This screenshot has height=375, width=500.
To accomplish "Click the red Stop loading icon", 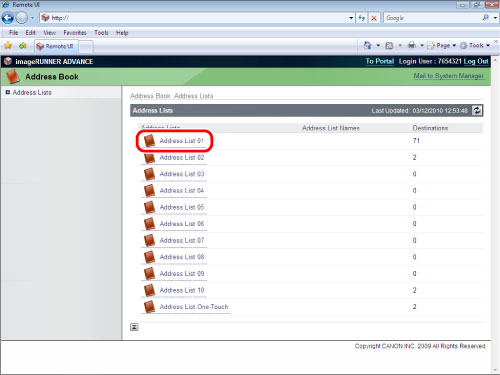I will [374, 18].
